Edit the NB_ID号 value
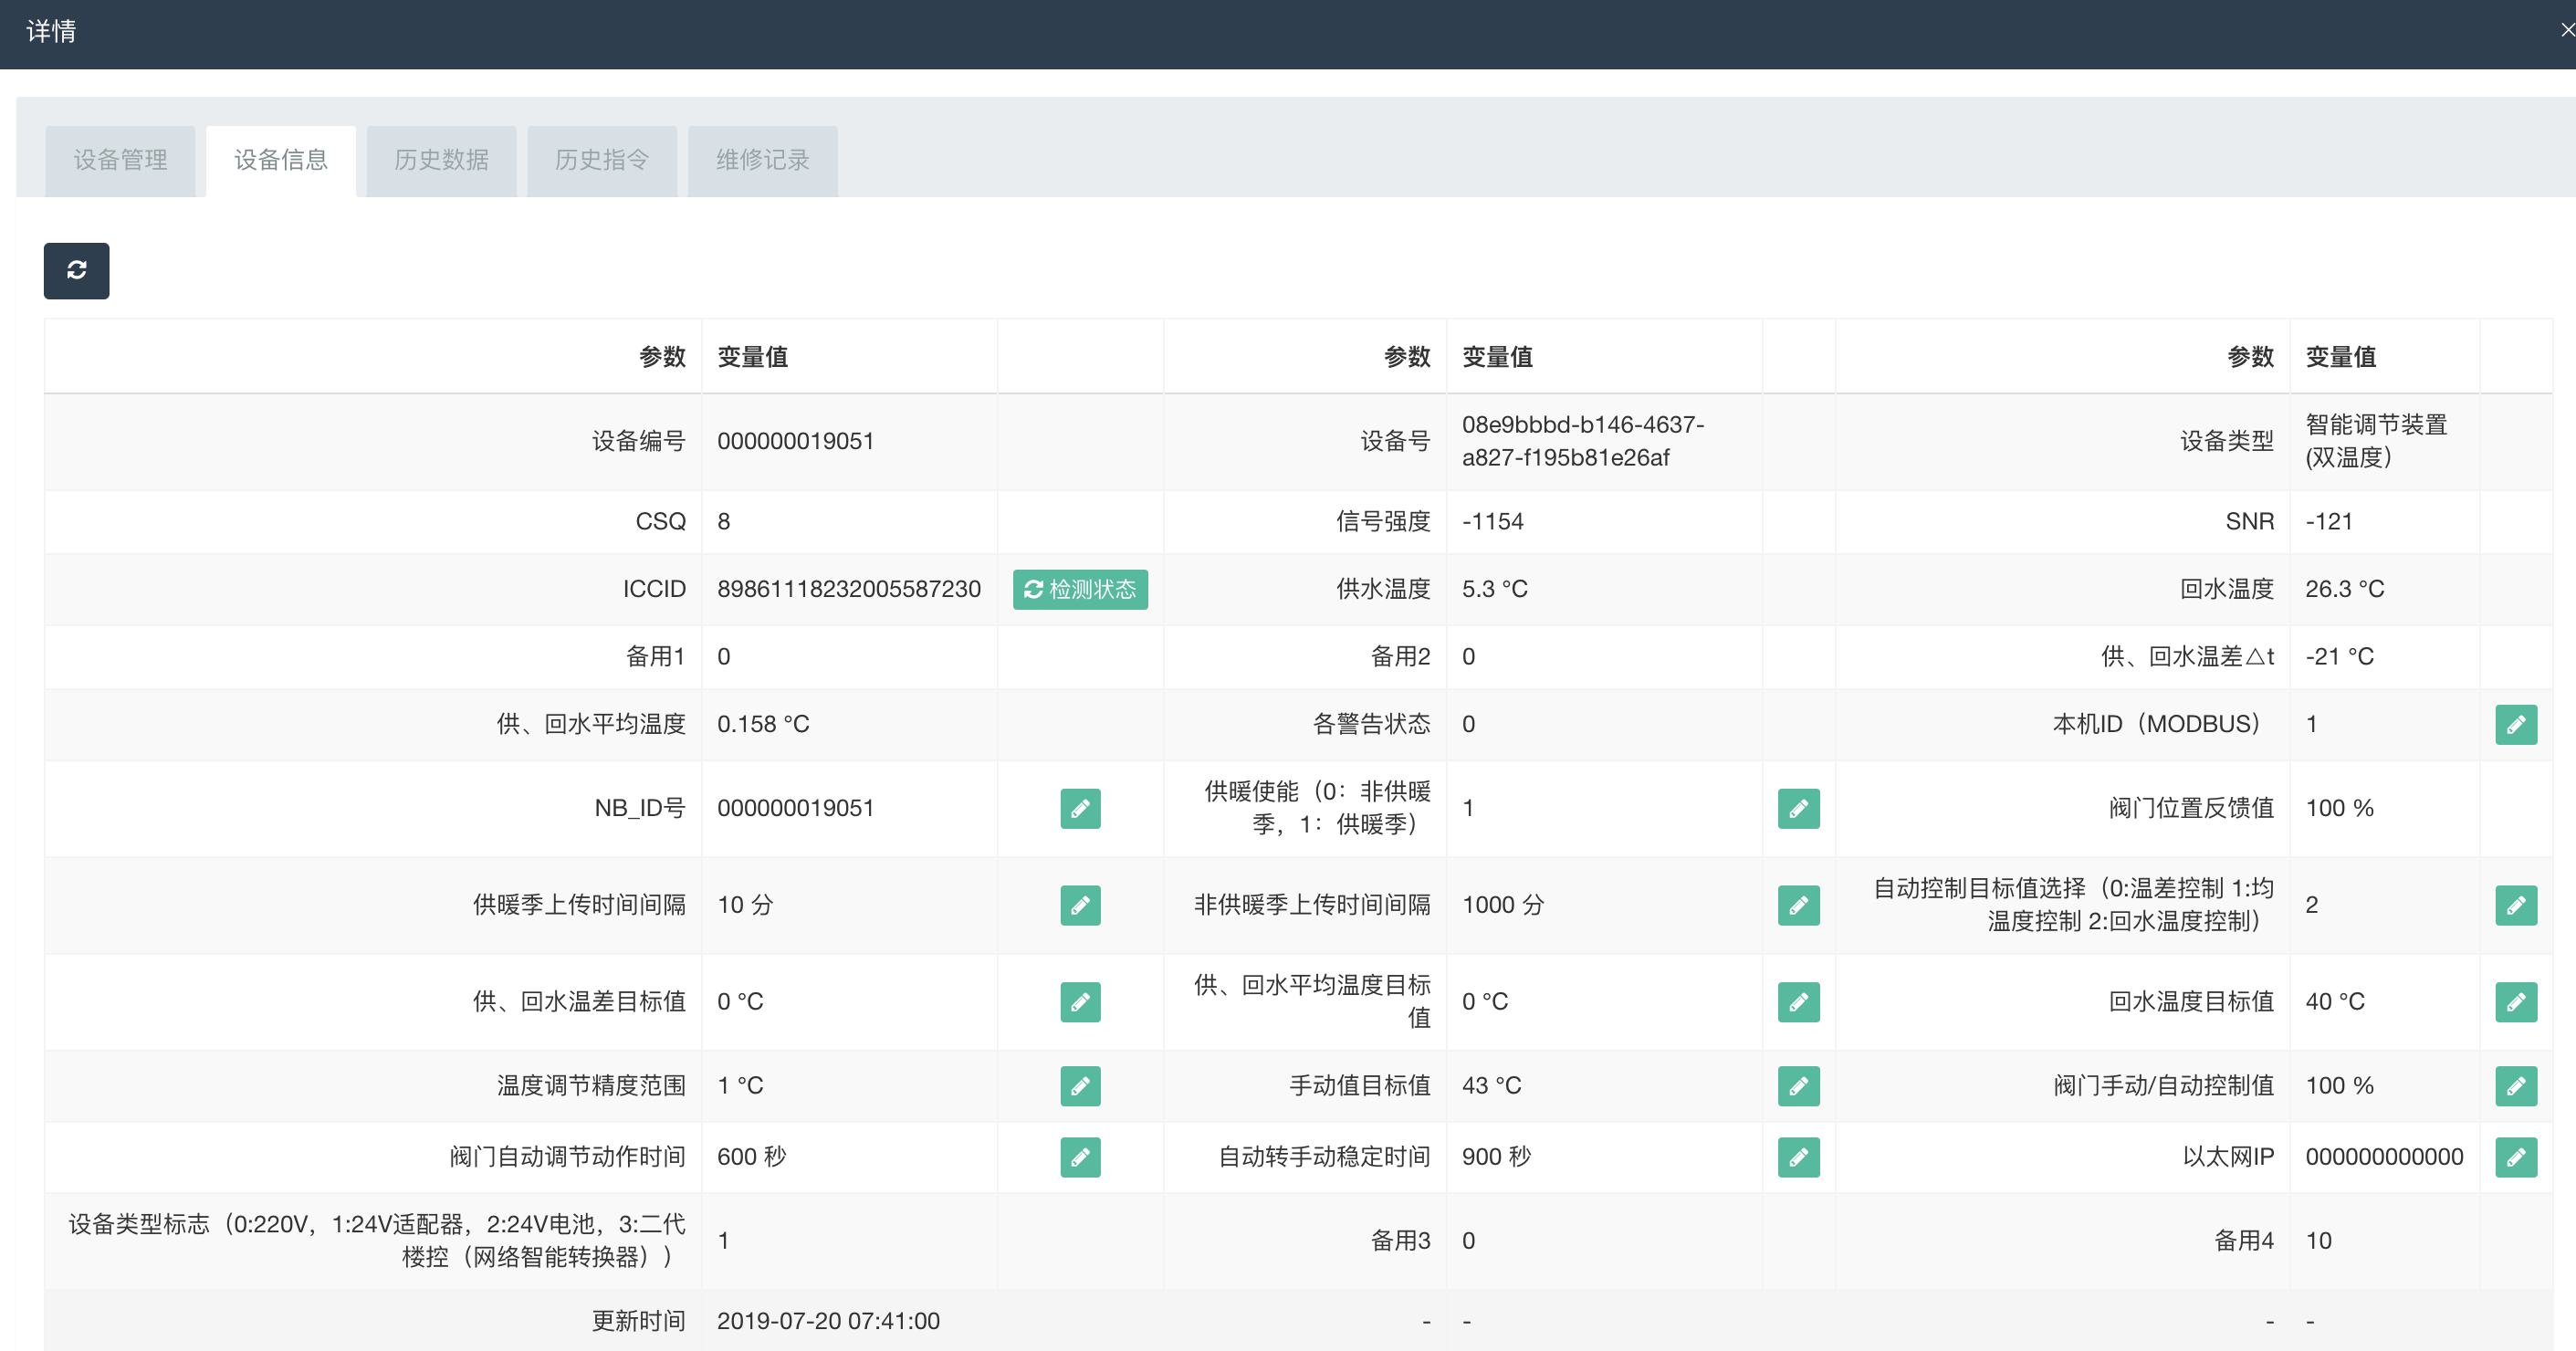The height and width of the screenshot is (1351, 2576). (x=1080, y=808)
